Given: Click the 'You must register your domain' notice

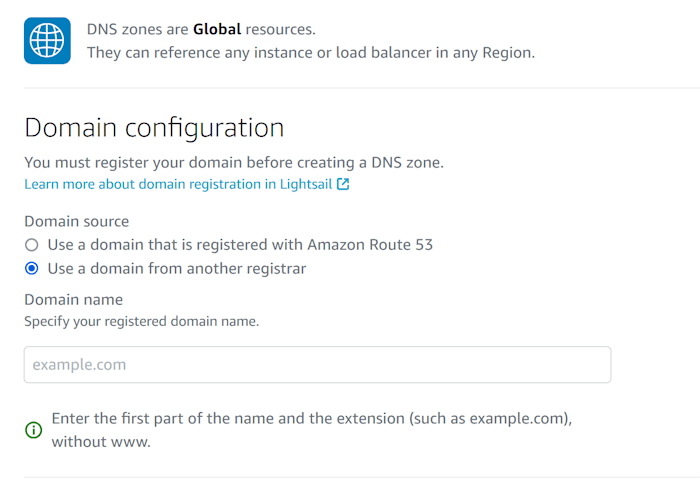Looking at the screenshot, I should pos(233,162).
